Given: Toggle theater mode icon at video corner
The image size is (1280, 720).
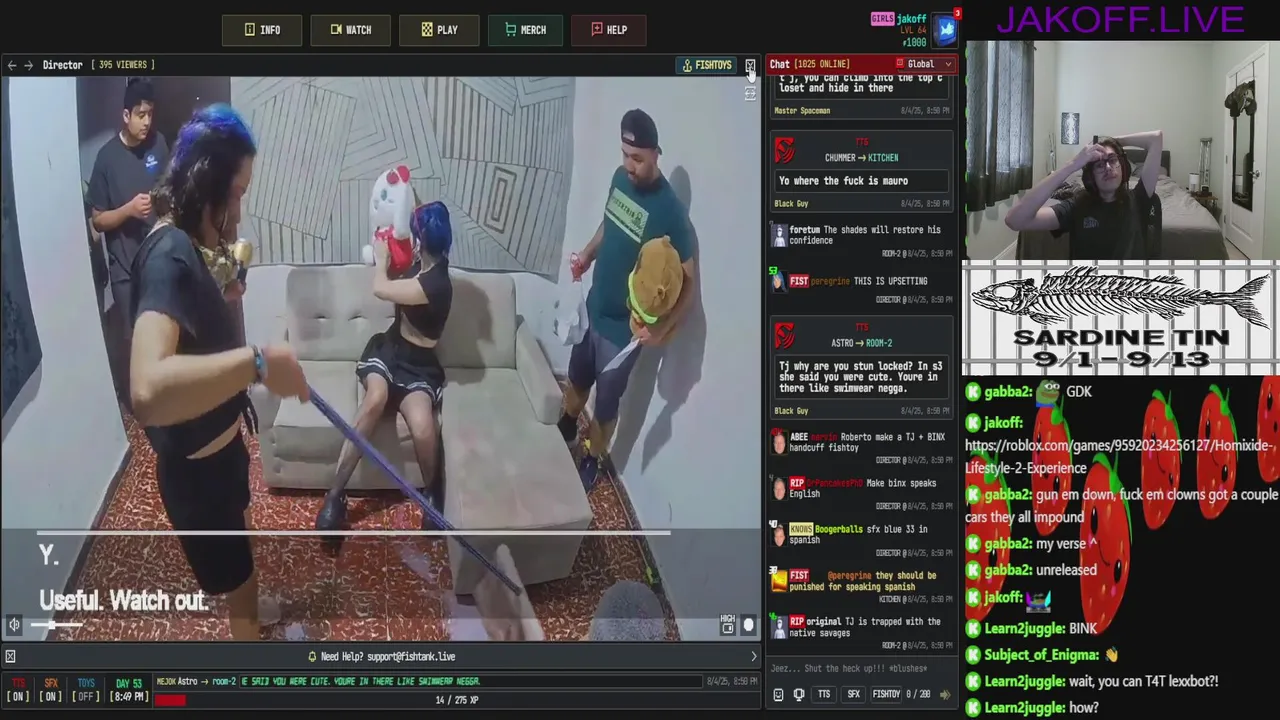Looking at the screenshot, I should click(750, 93).
